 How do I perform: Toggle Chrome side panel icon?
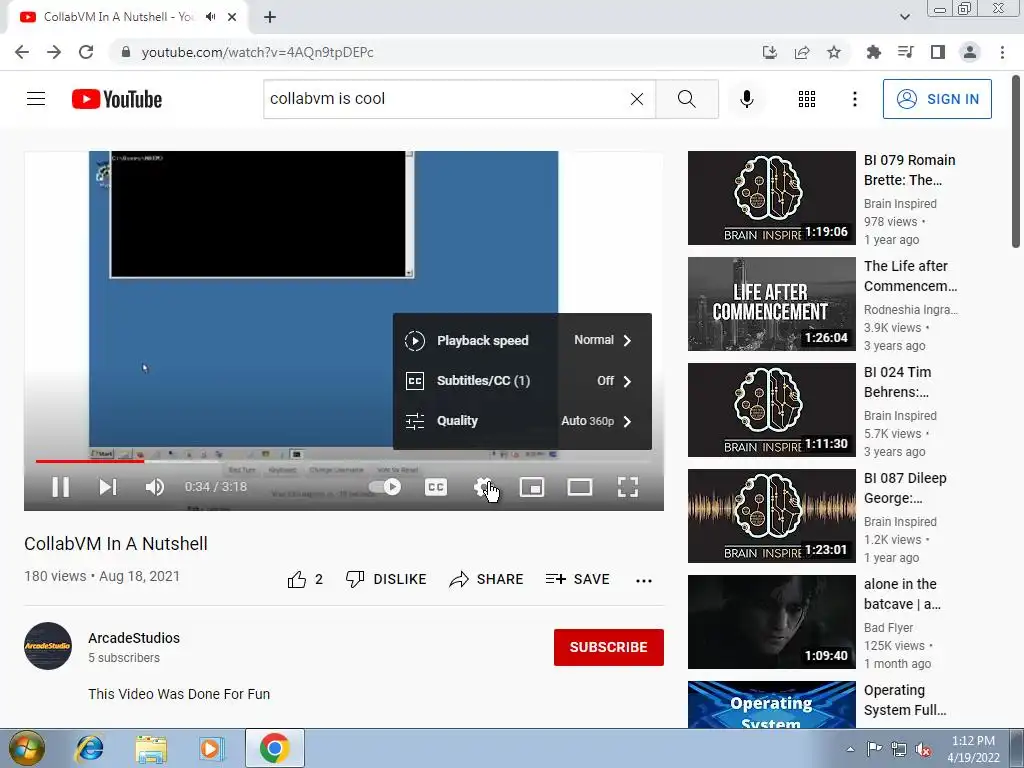[x=938, y=52]
